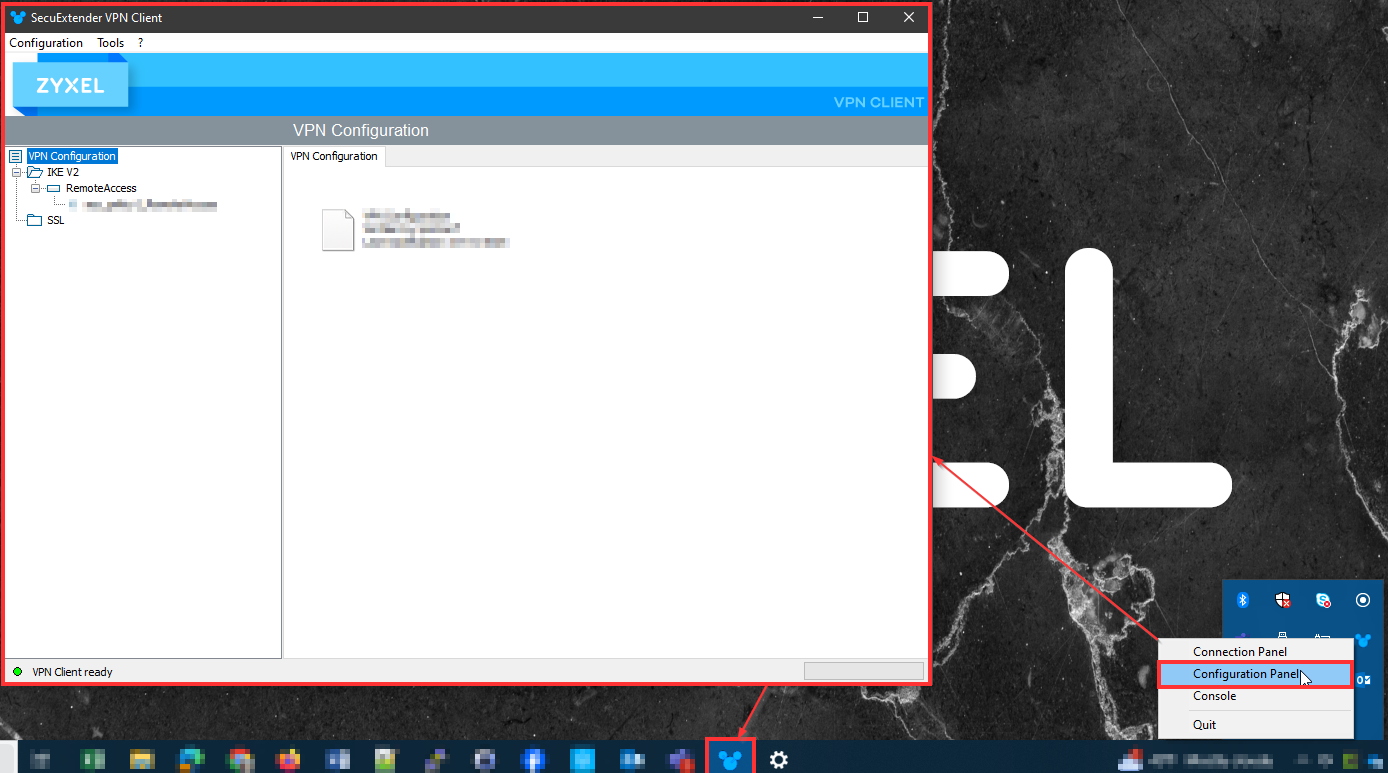Open the ? help menu
The height and width of the screenshot is (773, 1388).
[141, 43]
